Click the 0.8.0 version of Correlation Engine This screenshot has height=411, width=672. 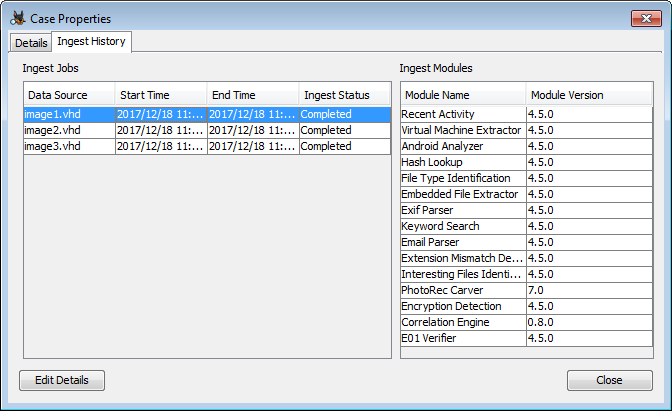tap(589, 322)
